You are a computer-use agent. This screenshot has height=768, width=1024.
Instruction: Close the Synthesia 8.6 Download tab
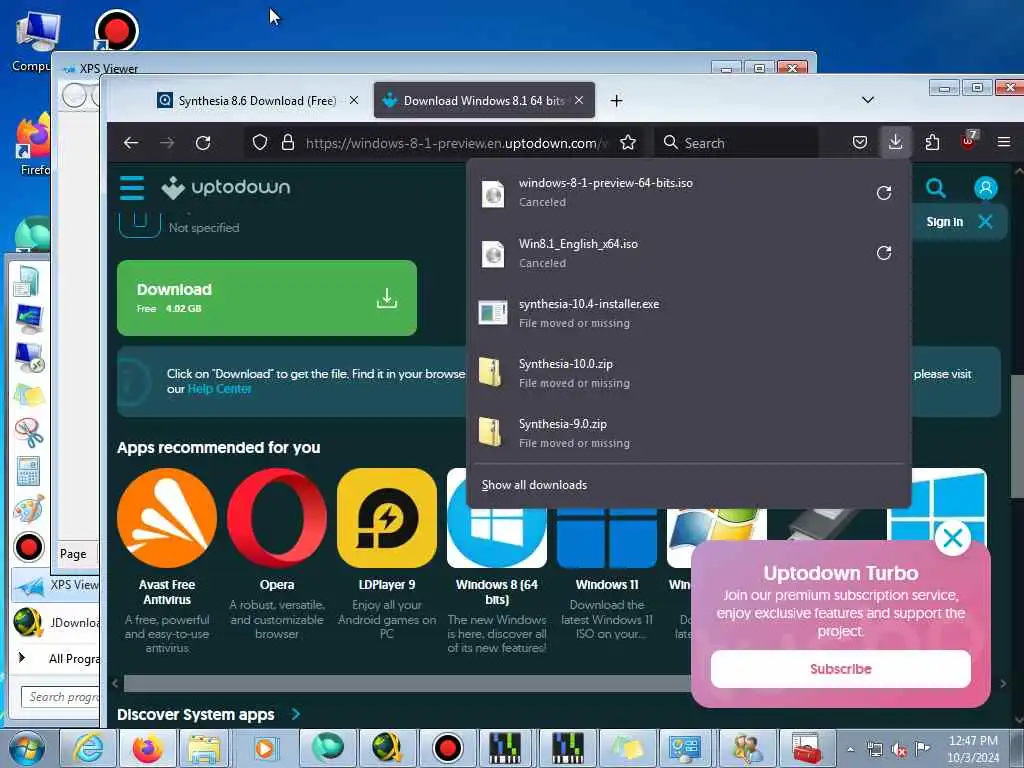pos(354,101)
